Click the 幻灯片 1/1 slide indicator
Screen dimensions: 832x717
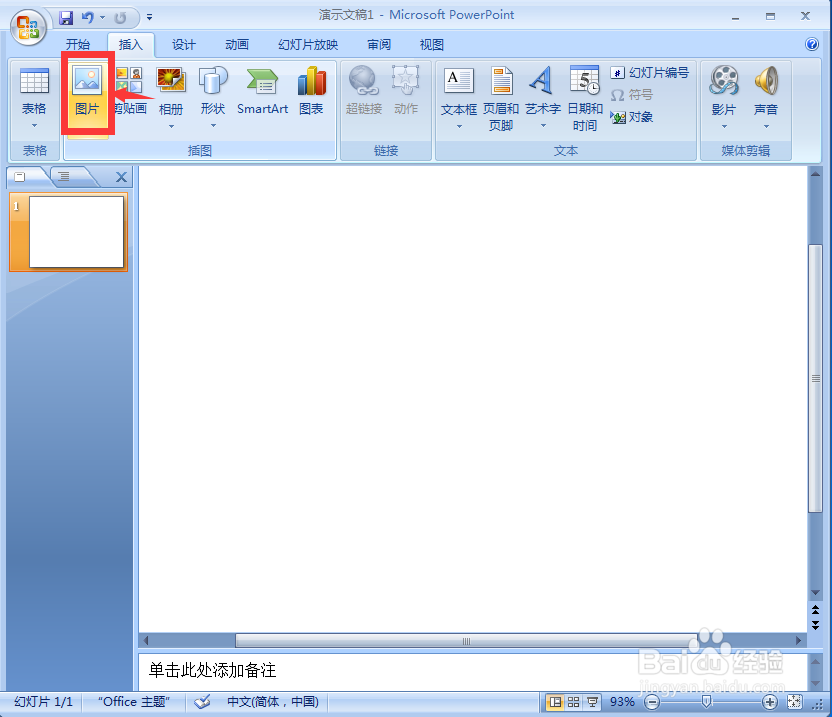[x=43, y=702]
